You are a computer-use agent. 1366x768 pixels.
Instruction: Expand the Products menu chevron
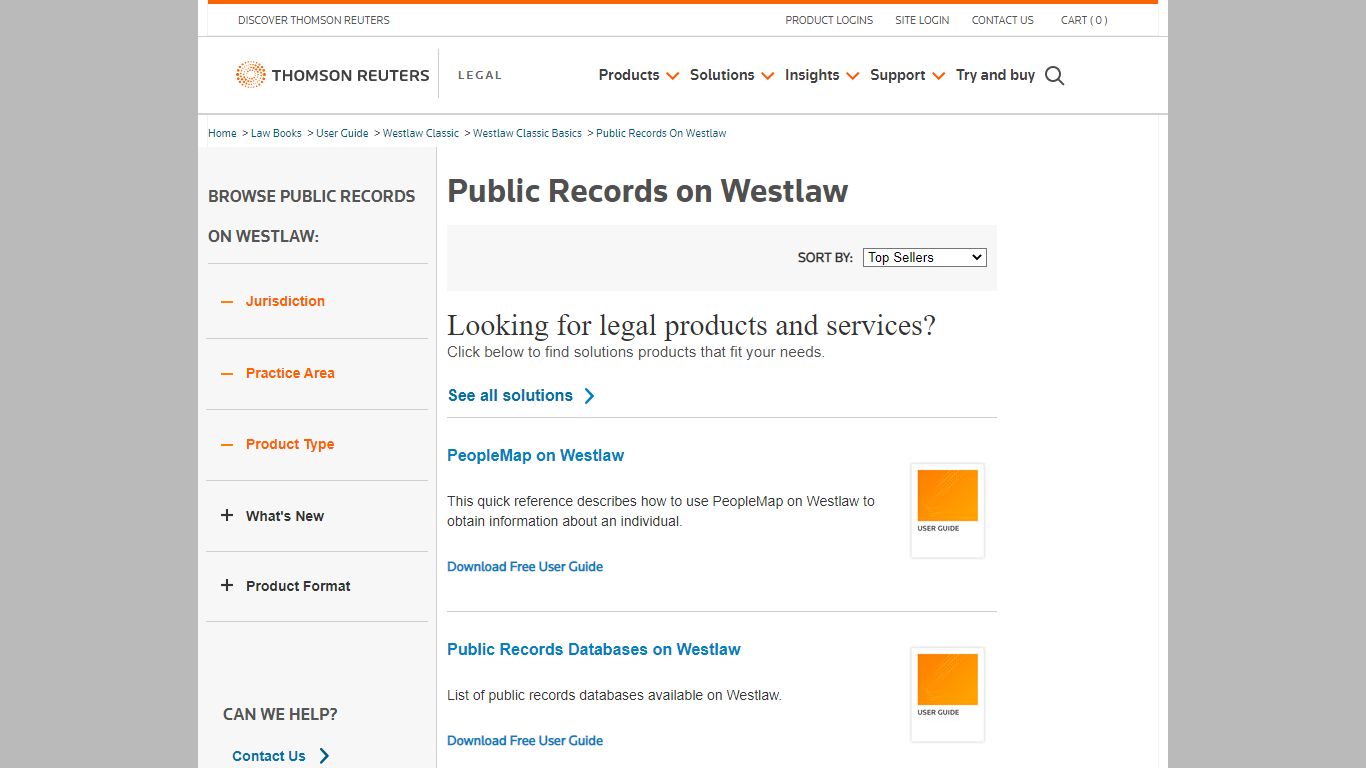tap(673, 76)
